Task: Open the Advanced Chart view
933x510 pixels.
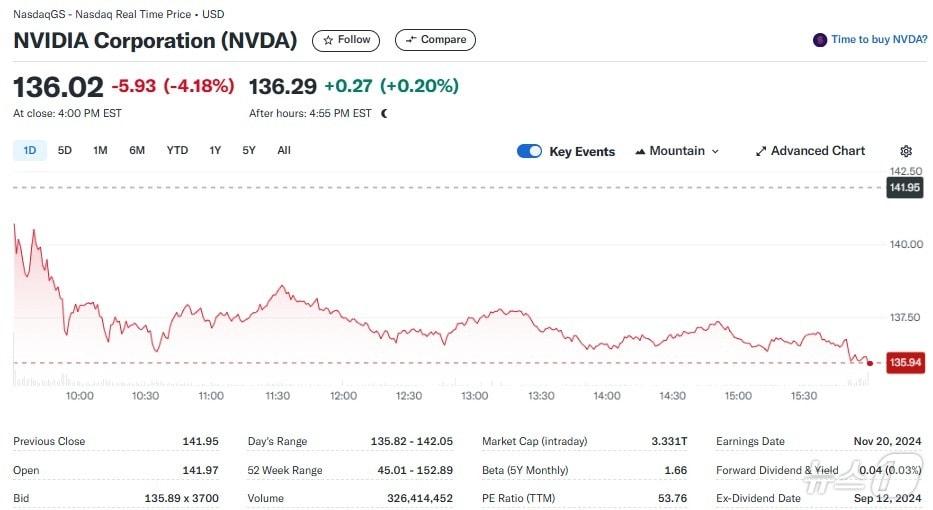Action: pyautogui.click(x=810, y=151)
